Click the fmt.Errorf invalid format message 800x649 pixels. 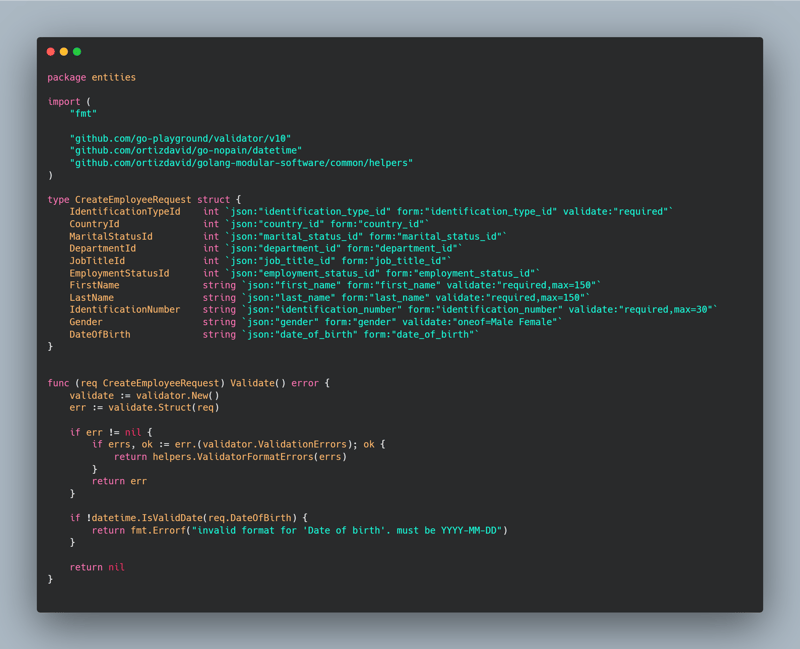(x=347, y=531)
